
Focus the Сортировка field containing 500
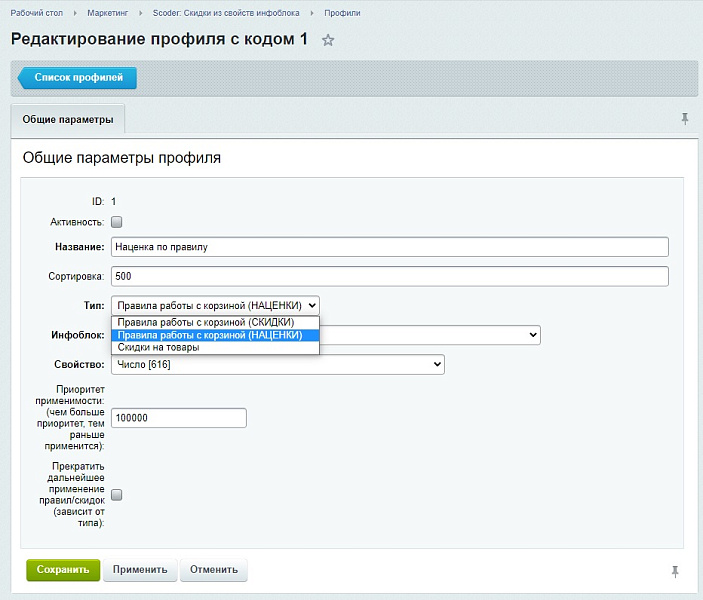(388, 276)
